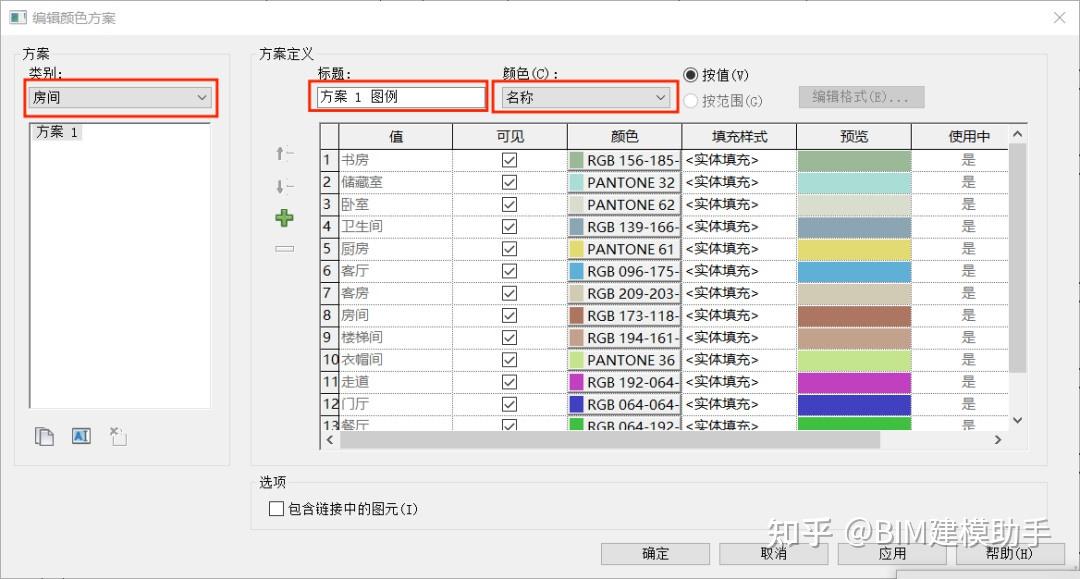
Task: Apply changes with the 应用 button
Action: pyautogui.click(x=891, y=553)
